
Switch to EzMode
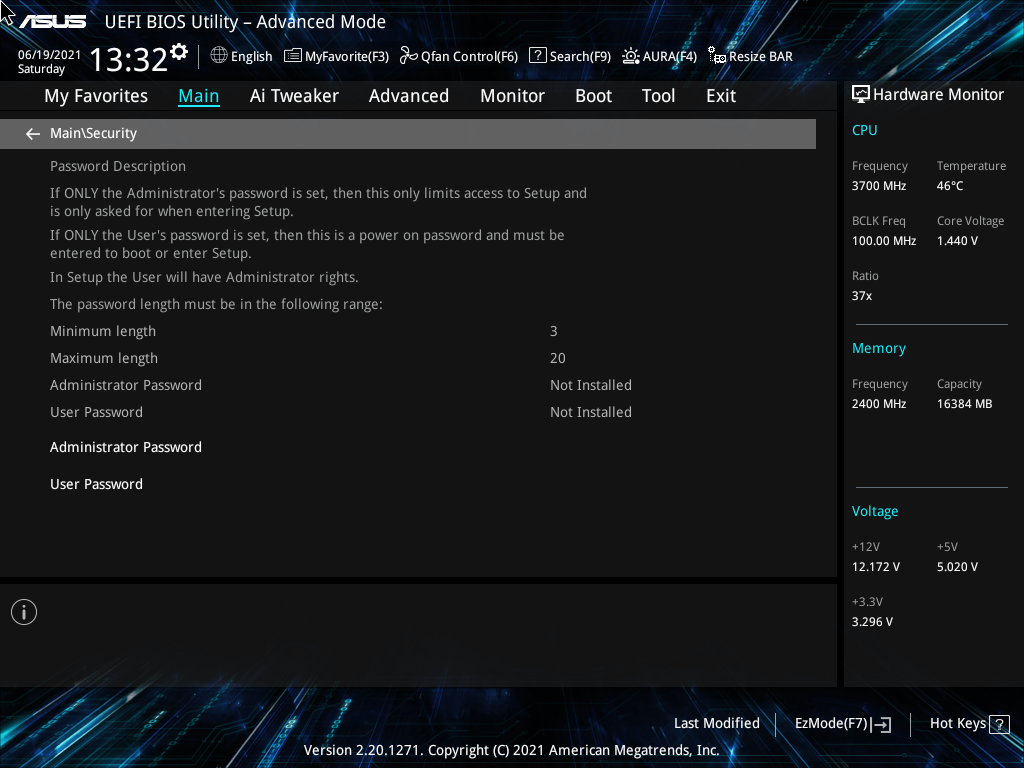pyautogui.click(x=841, y=723)
